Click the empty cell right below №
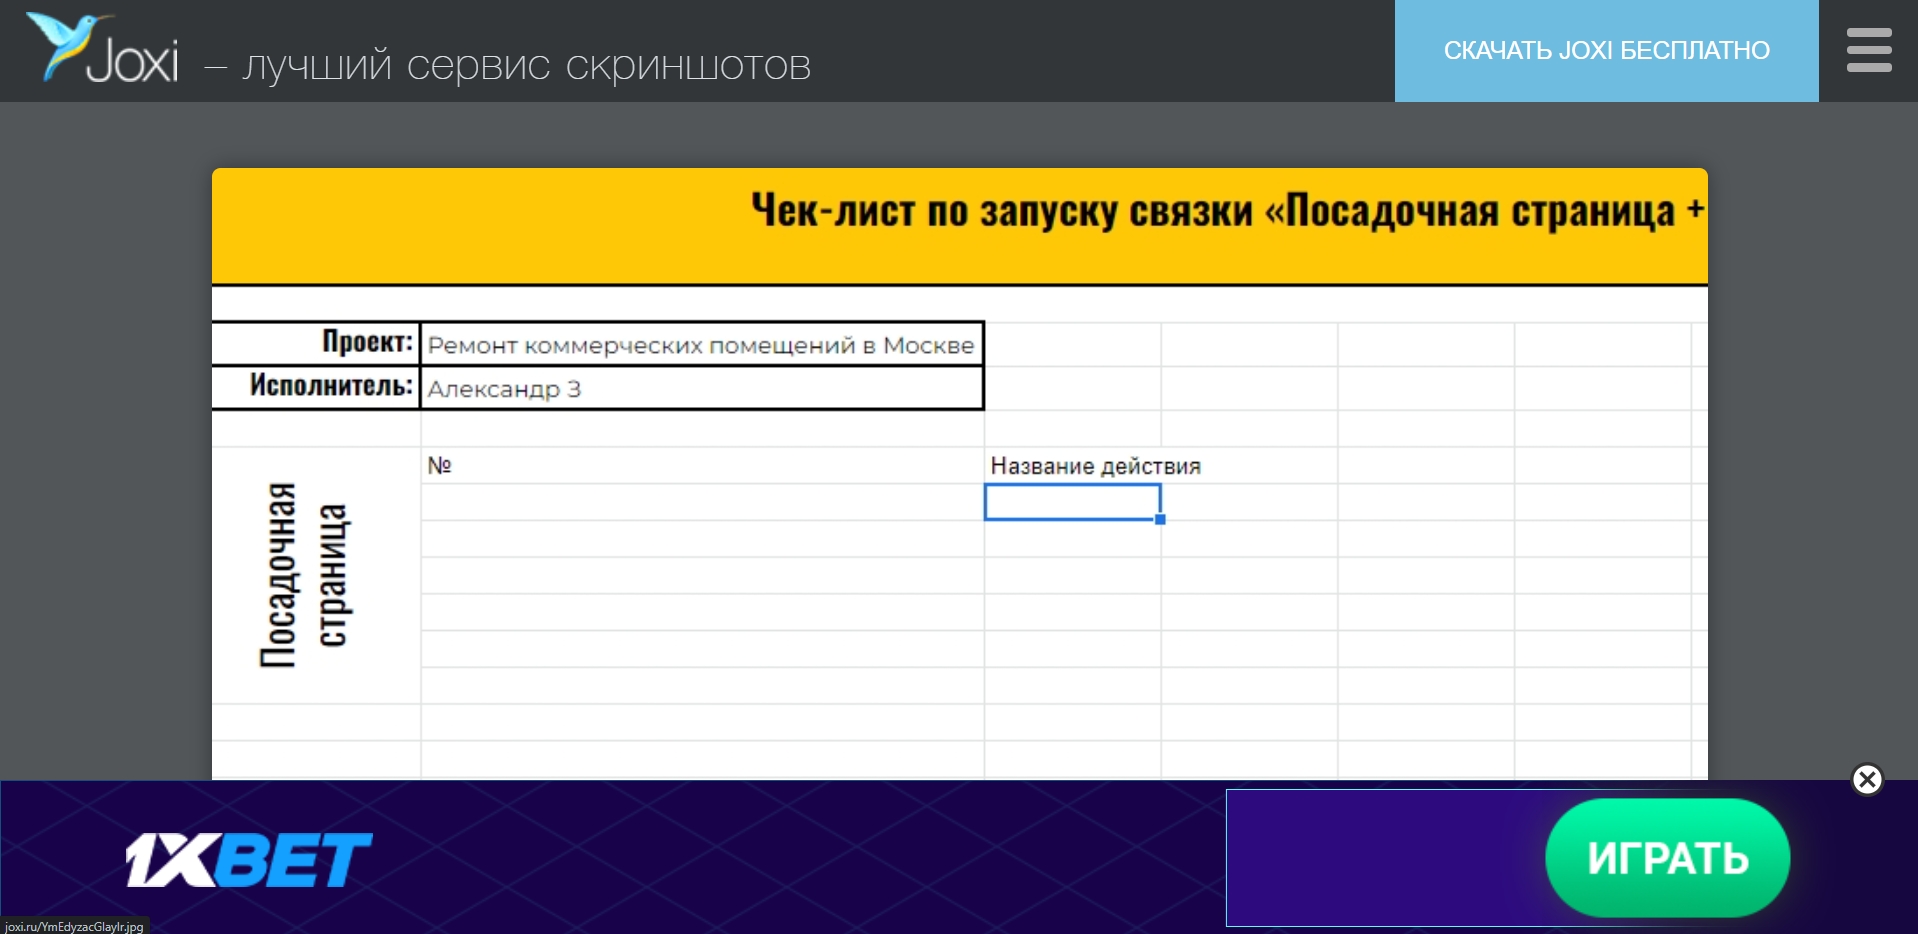The width and height of the screenshot is (1918, 934). (701, 502)
